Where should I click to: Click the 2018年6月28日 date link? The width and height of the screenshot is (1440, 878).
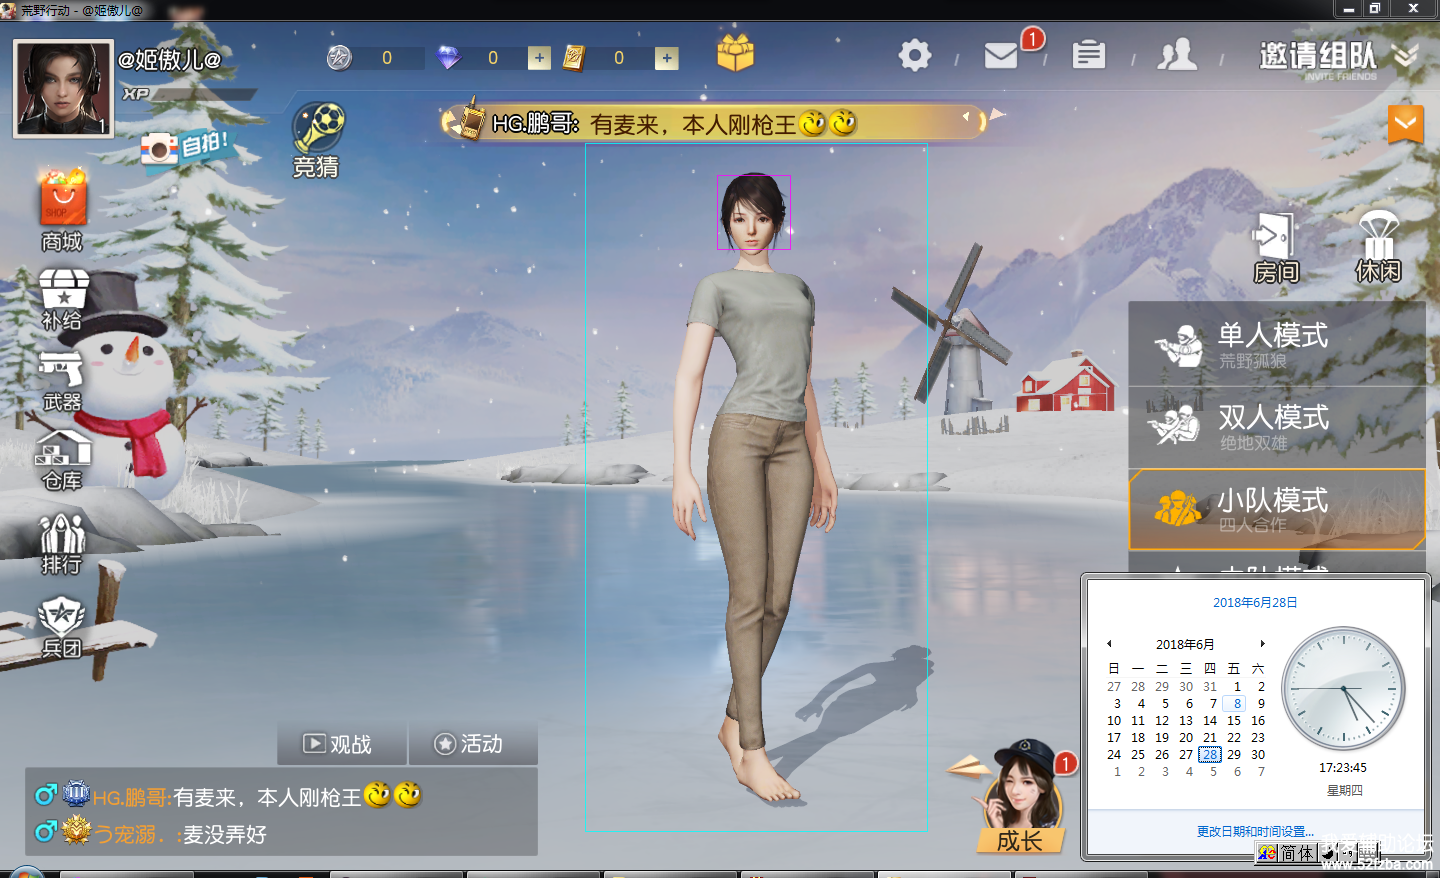(x=1255, y=602)
